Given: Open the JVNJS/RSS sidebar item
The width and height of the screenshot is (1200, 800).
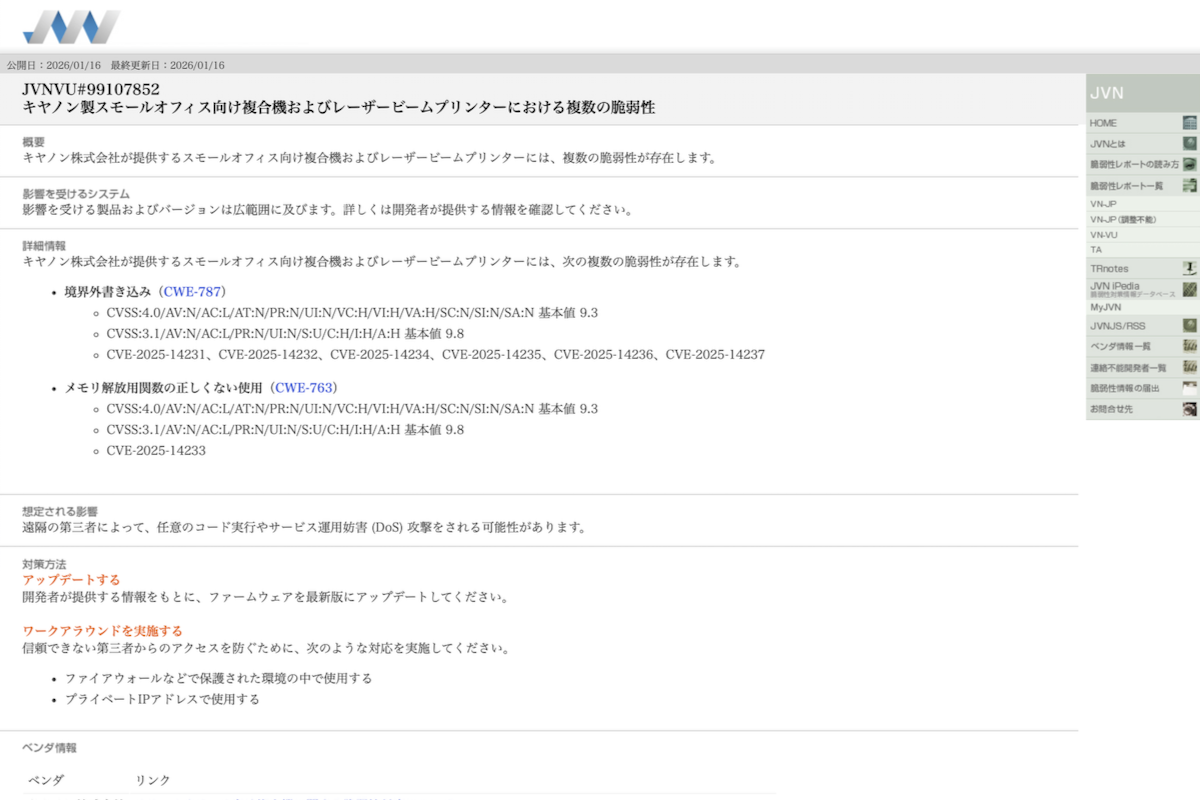Looking at the screenshot, I should click(x=1143, y=325).
